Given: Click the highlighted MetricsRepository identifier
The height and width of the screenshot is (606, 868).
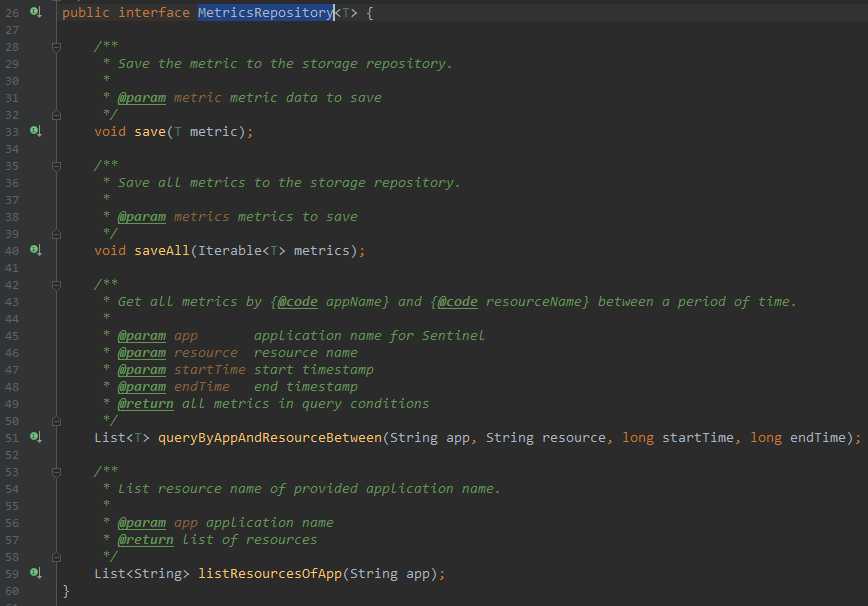Looking at the screenshot, I should (265, 13).
